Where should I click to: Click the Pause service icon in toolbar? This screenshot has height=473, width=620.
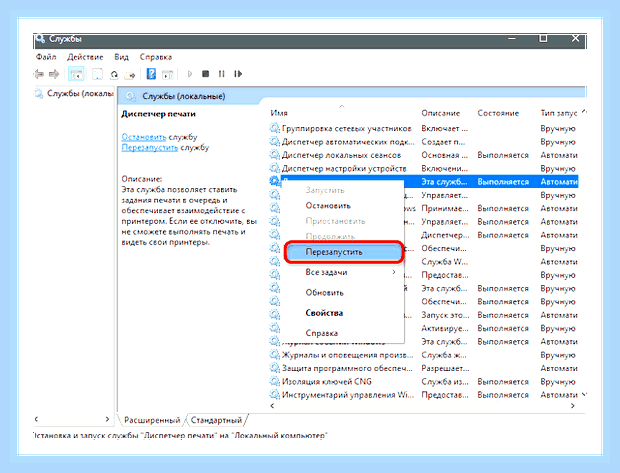221,74
